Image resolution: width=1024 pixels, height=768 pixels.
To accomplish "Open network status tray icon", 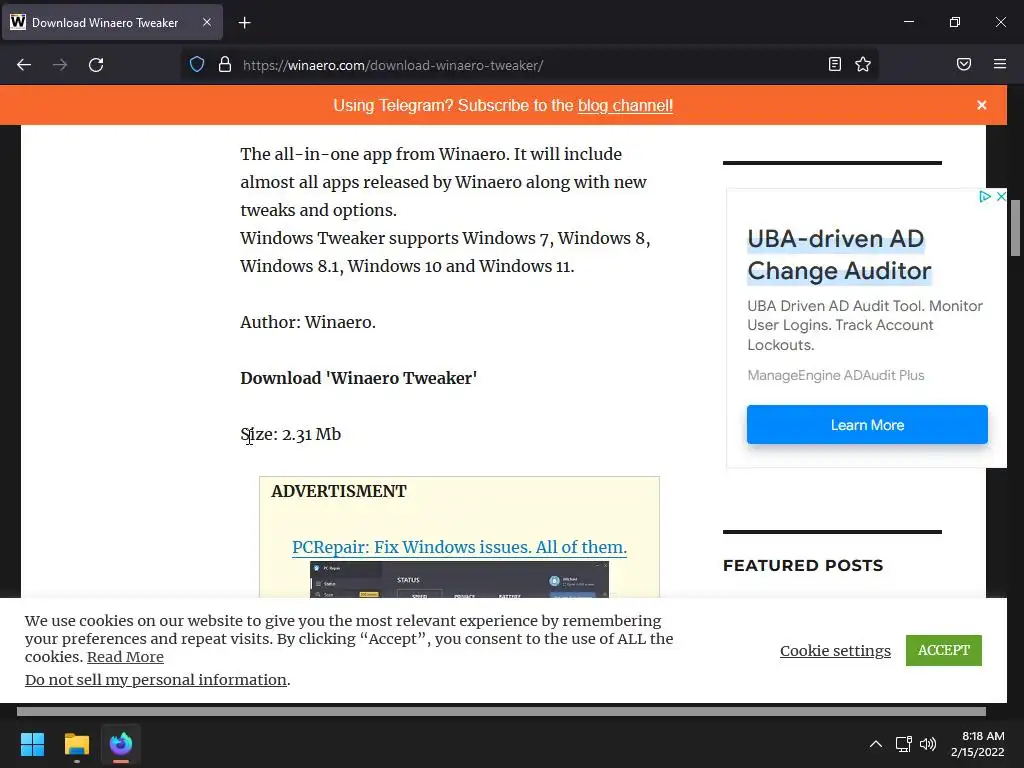I will pos(904,744).
